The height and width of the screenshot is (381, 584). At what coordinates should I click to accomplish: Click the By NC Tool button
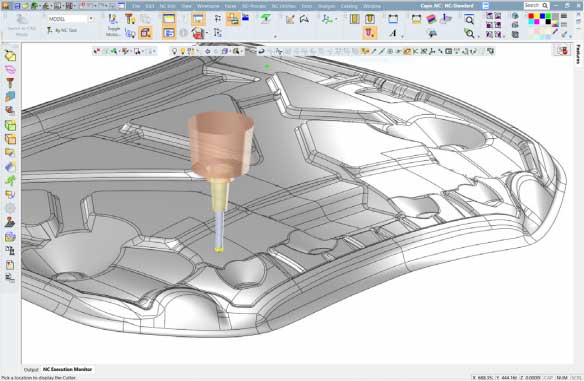point(62,30)
